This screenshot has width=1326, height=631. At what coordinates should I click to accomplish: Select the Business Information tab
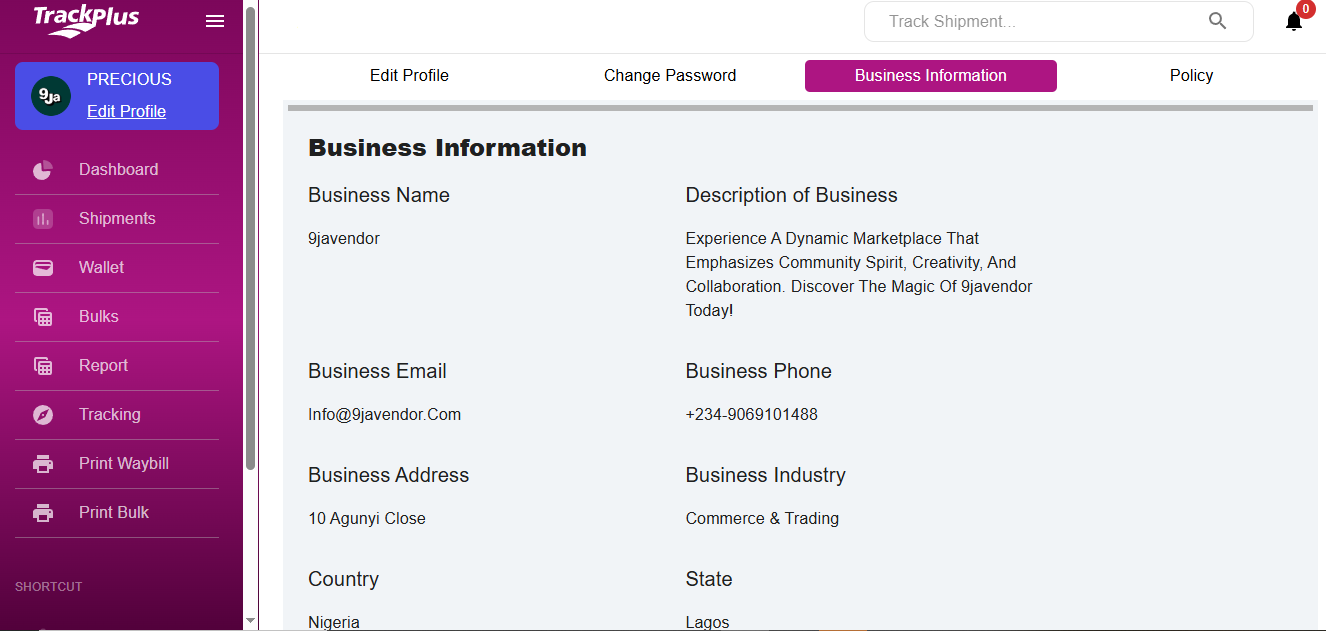[x=931, y=76]
